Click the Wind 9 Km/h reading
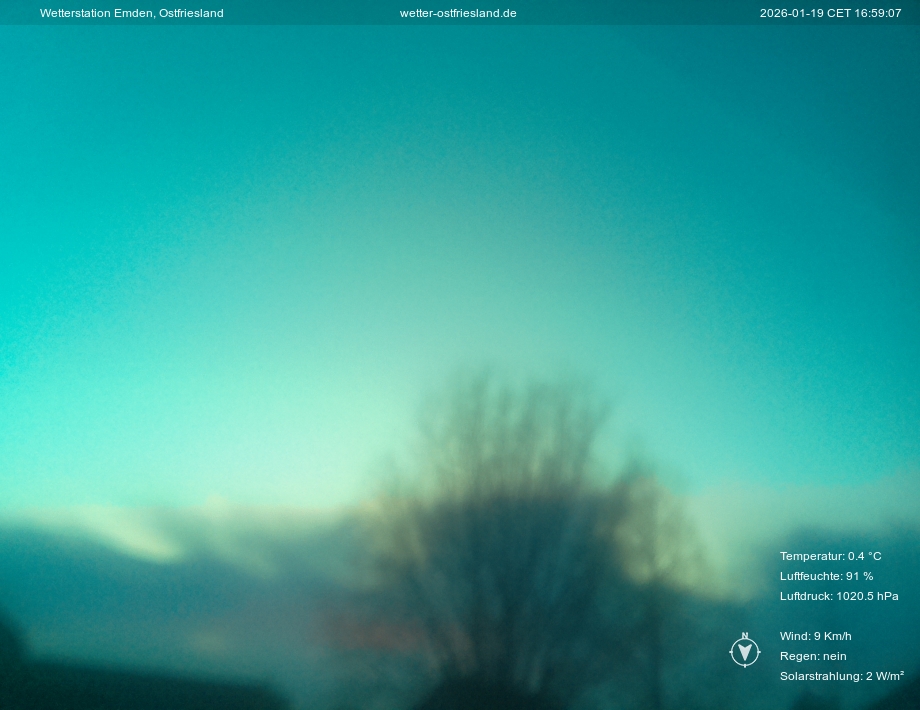This screenshot has height=710, width=920. click(815, 636)
